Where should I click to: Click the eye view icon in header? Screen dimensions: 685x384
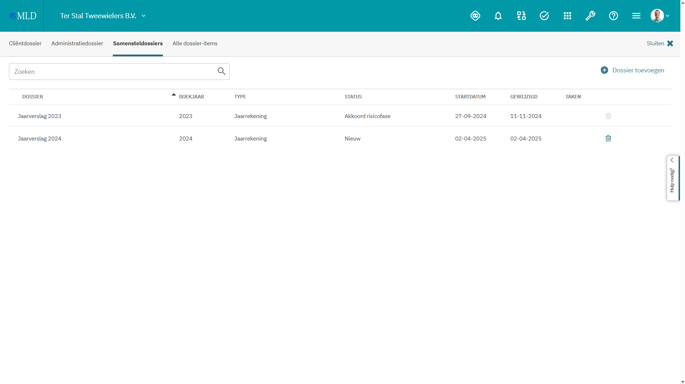click(475, 16)
